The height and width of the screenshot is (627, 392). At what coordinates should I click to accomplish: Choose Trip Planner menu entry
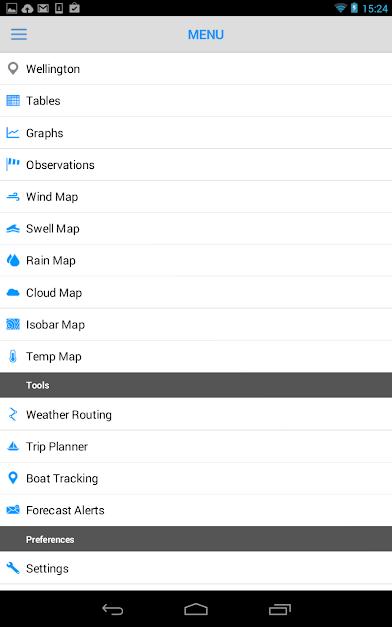tap(196, 446)
